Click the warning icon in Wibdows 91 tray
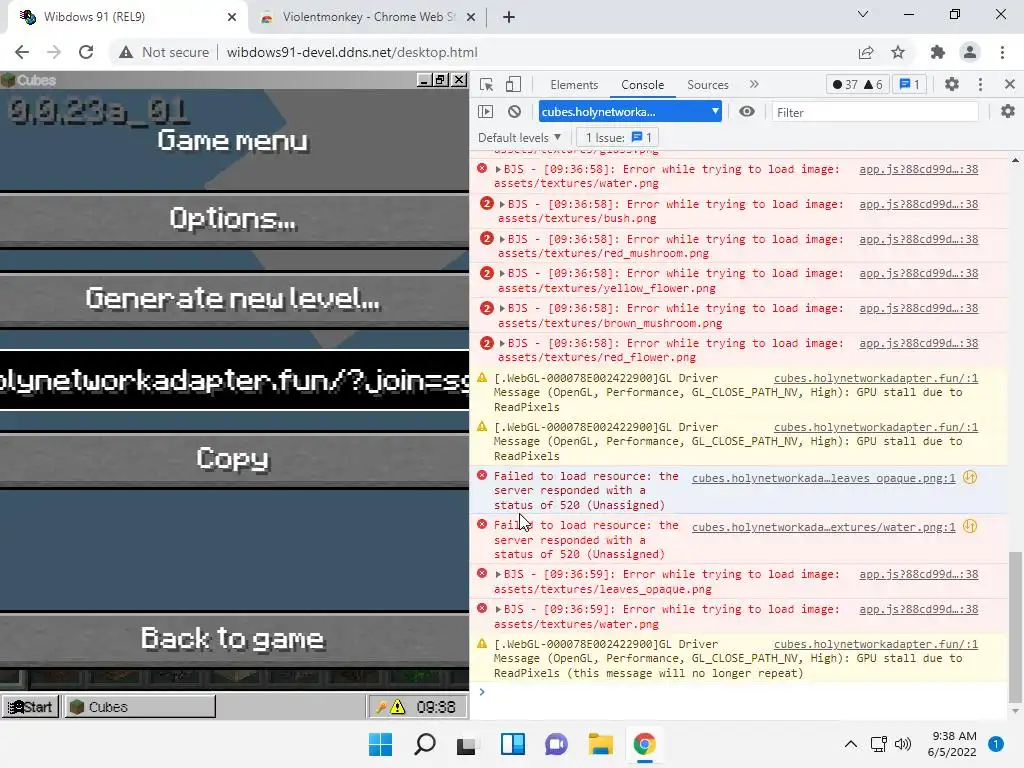 398,707
